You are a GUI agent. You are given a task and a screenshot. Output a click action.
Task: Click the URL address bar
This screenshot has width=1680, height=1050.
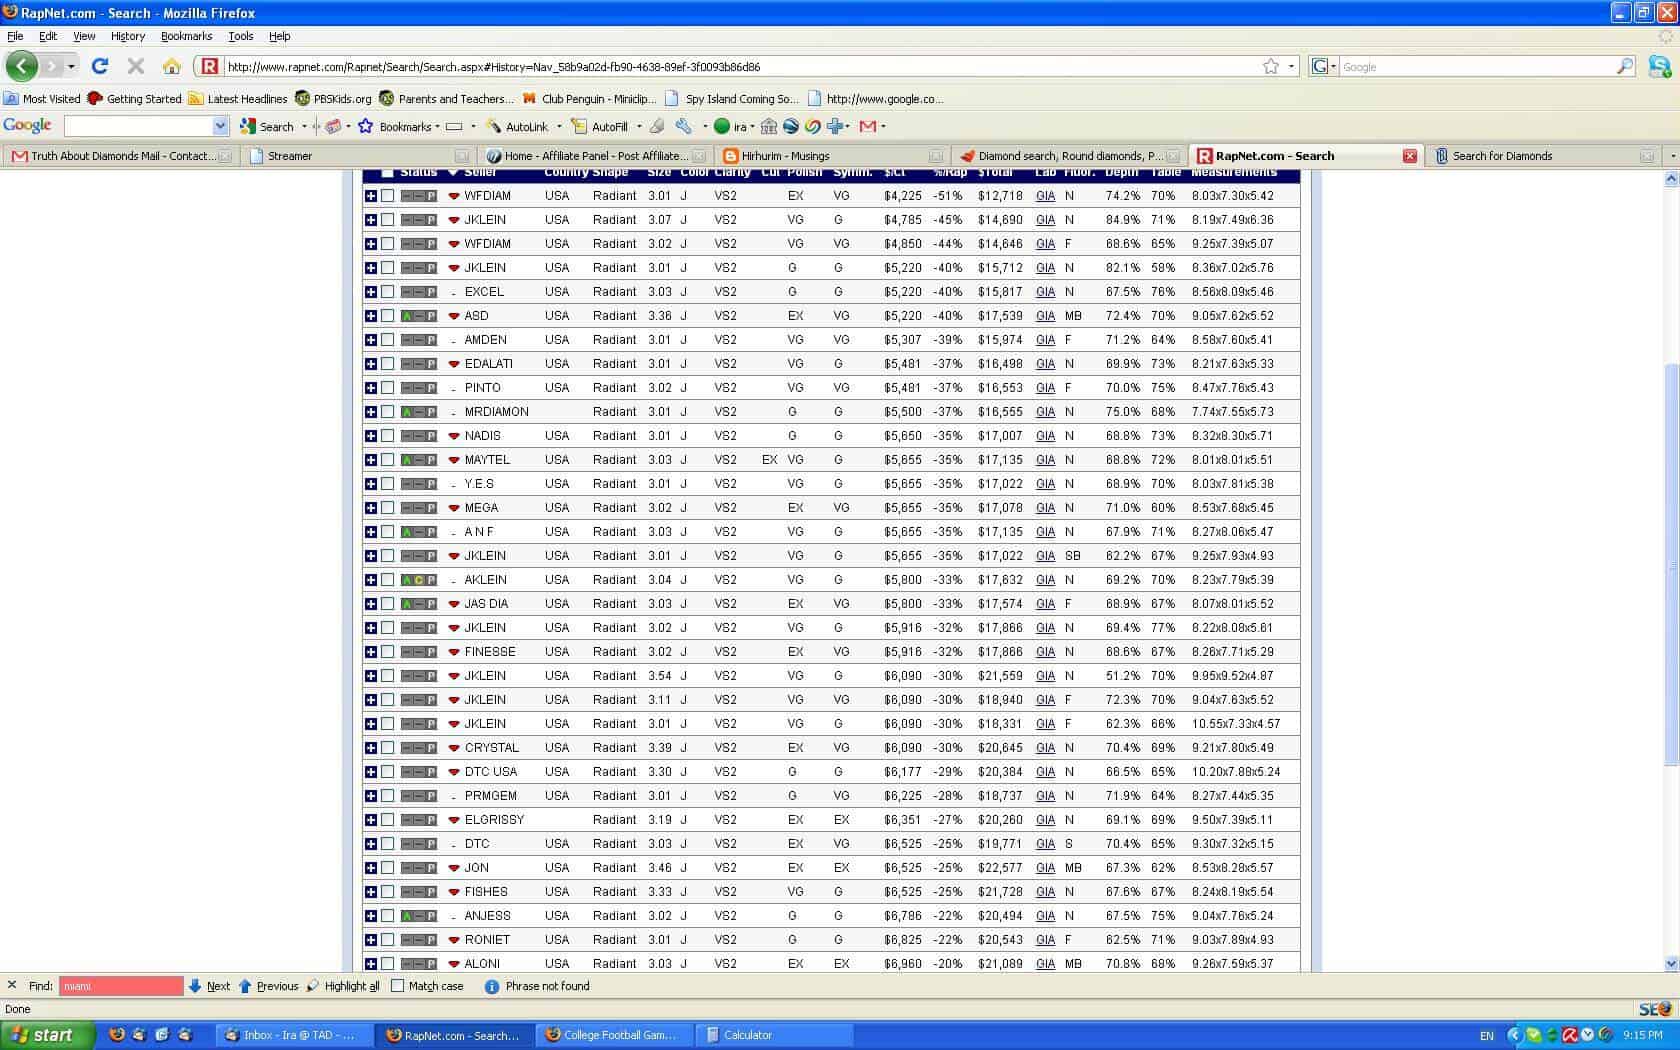[x=740, y=66]
